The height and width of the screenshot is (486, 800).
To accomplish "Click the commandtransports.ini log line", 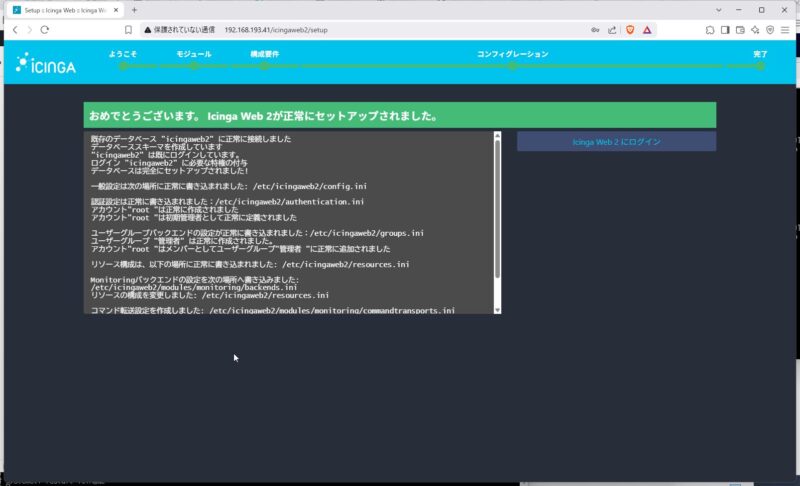I will 272,310.
